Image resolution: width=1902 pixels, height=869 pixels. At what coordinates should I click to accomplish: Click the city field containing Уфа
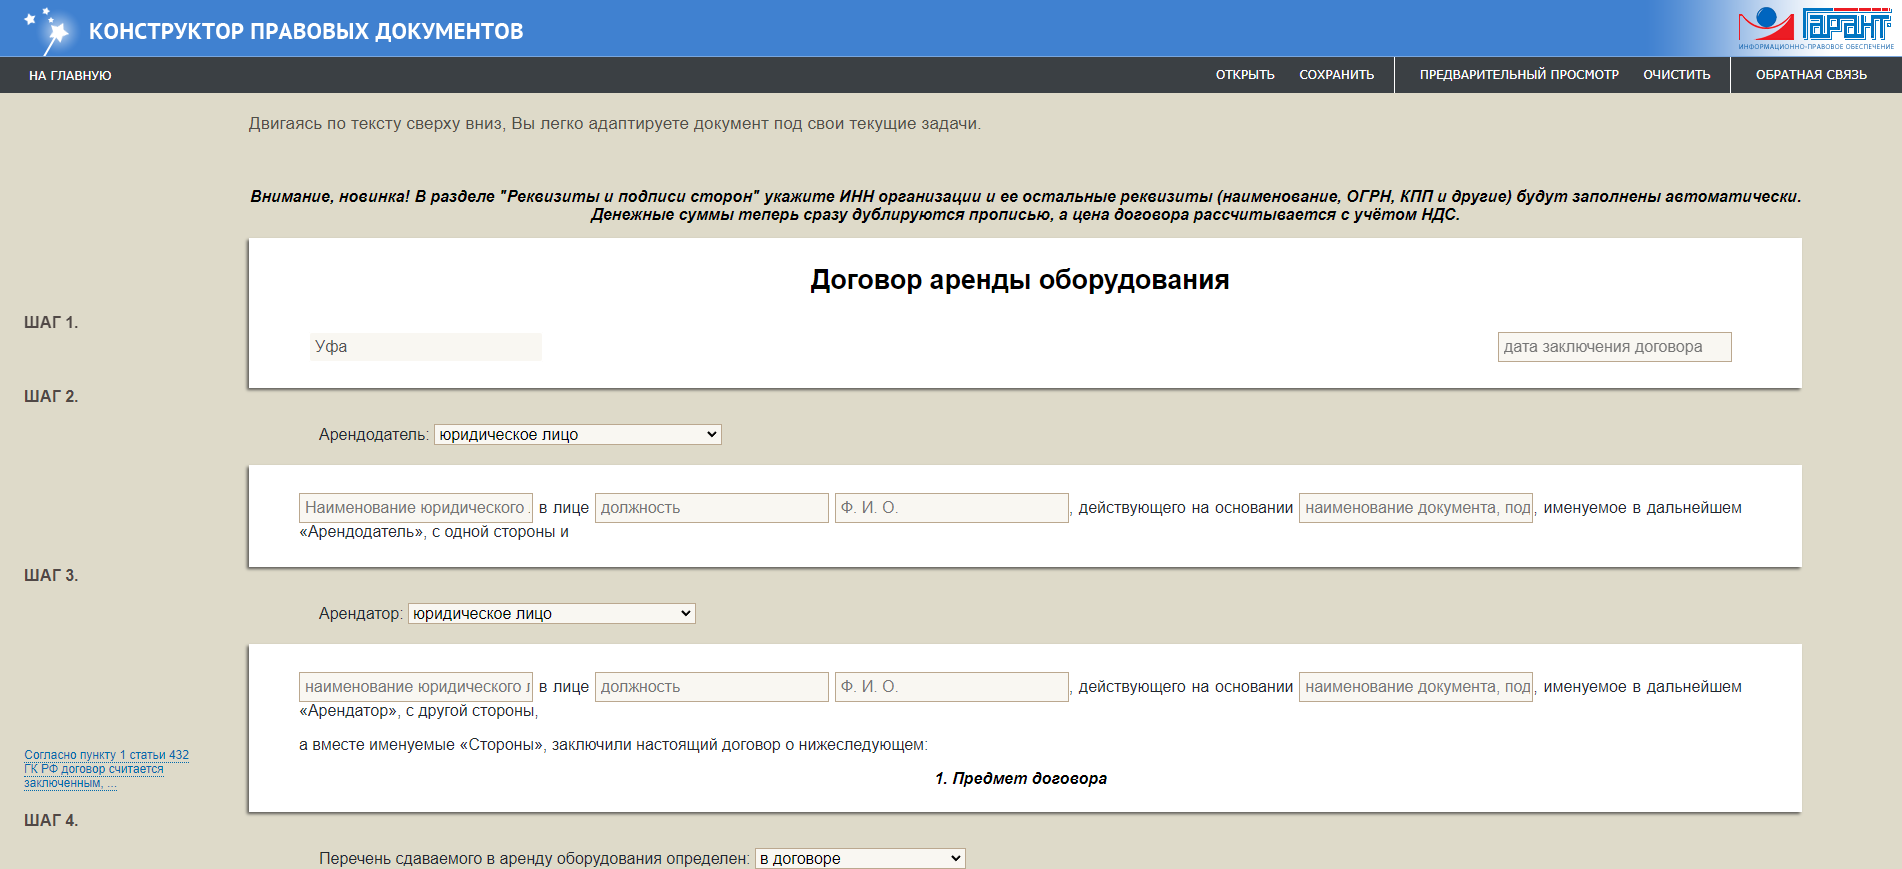coord(426,347)
